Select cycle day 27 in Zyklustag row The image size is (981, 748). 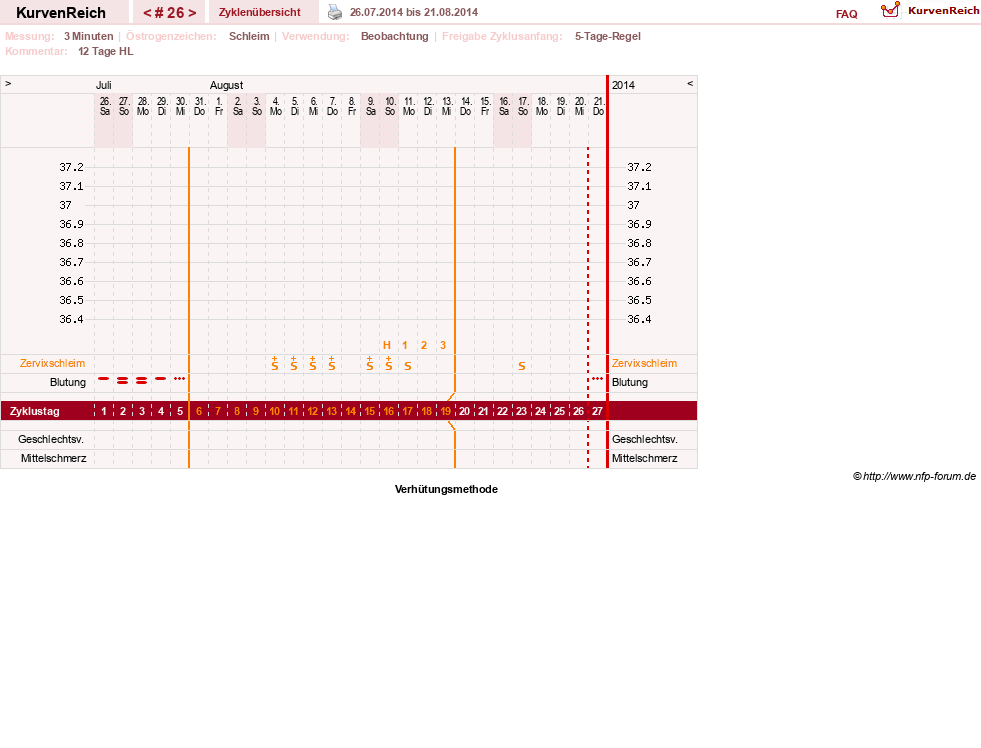597,412
